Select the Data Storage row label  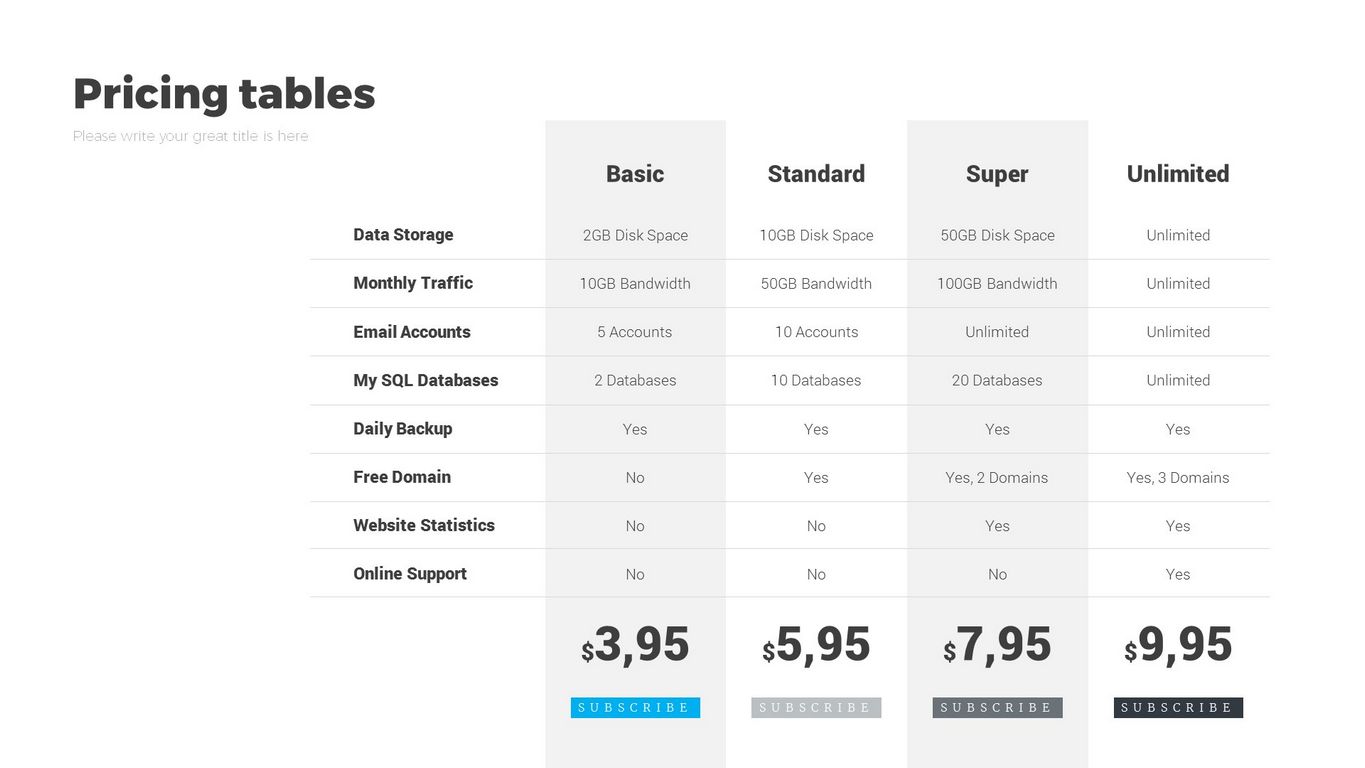pyautogui.click(x=403, y=235)
